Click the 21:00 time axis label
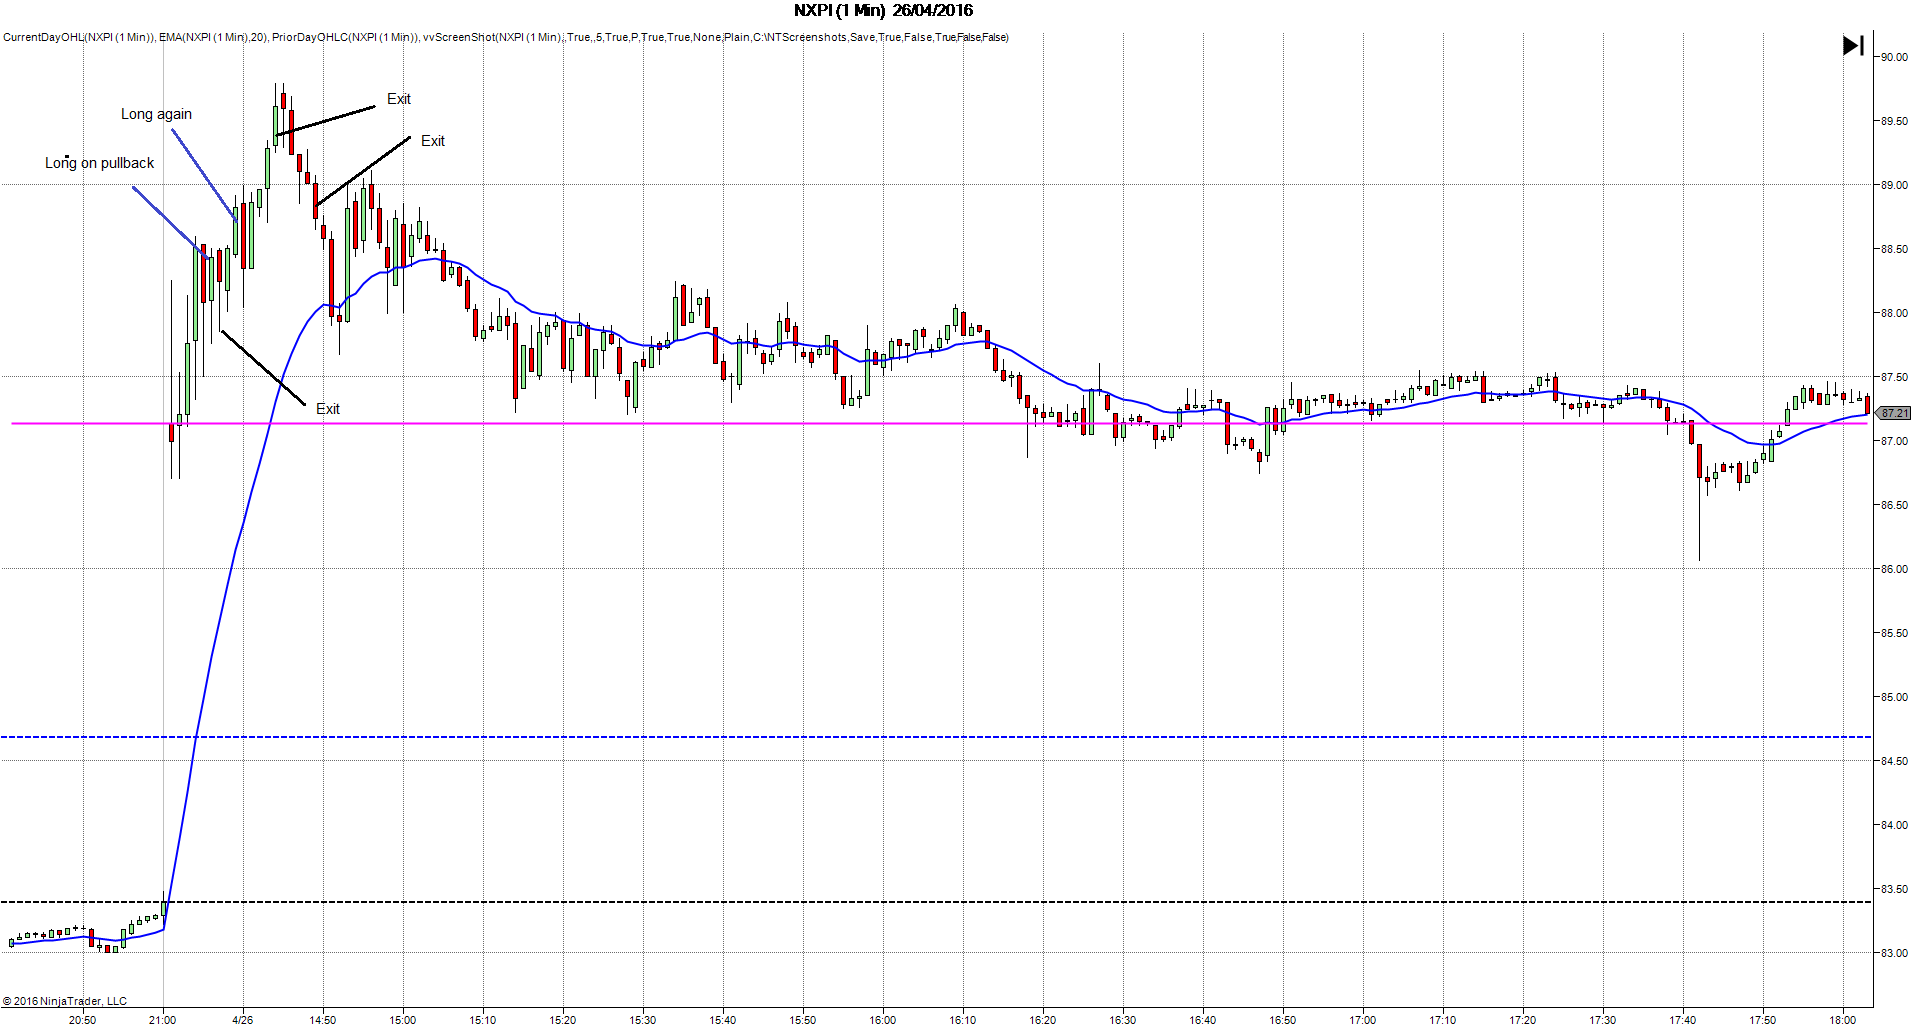 [x=163, y=1020]
